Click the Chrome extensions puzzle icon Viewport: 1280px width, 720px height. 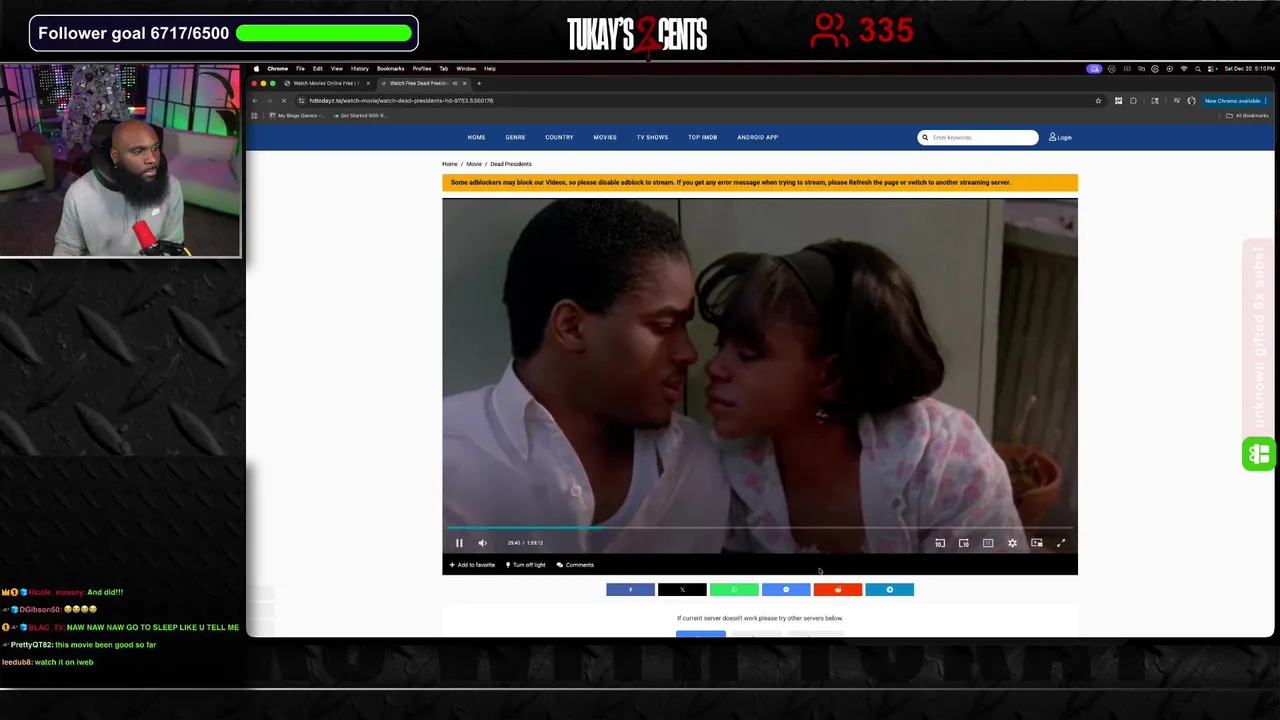[x=1133, y=100]
